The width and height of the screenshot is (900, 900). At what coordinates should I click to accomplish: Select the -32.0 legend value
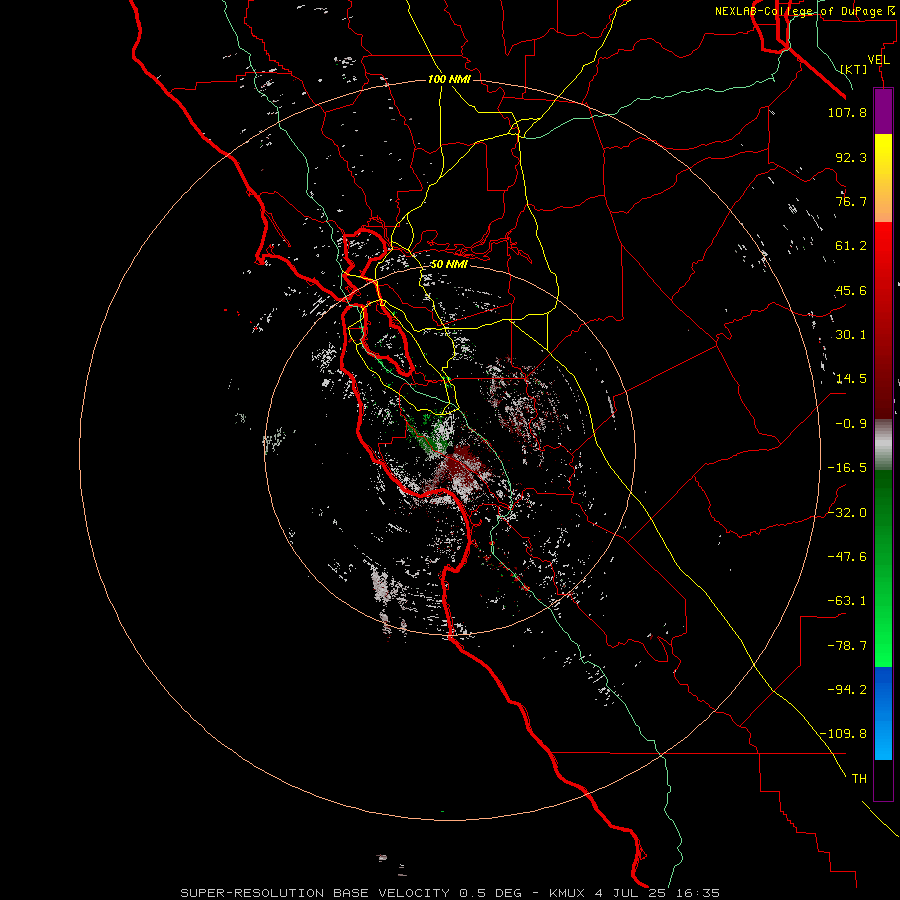pos(847,513)
